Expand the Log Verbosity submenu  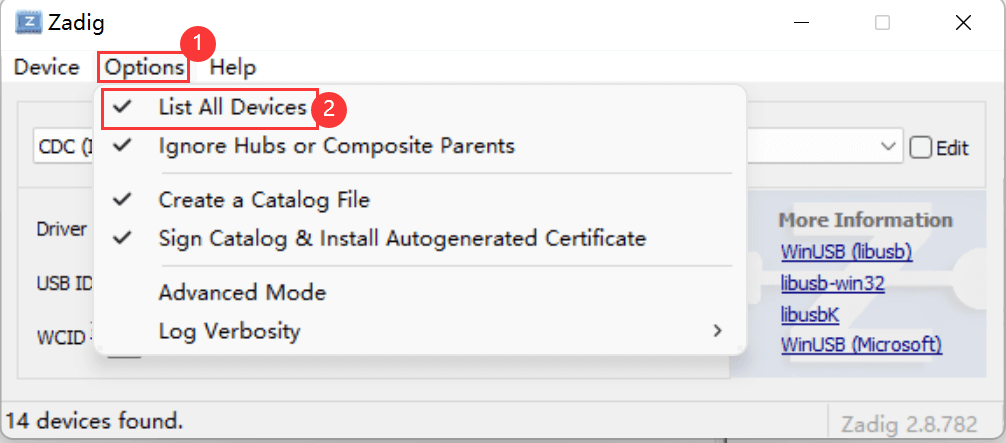[229, 331]
